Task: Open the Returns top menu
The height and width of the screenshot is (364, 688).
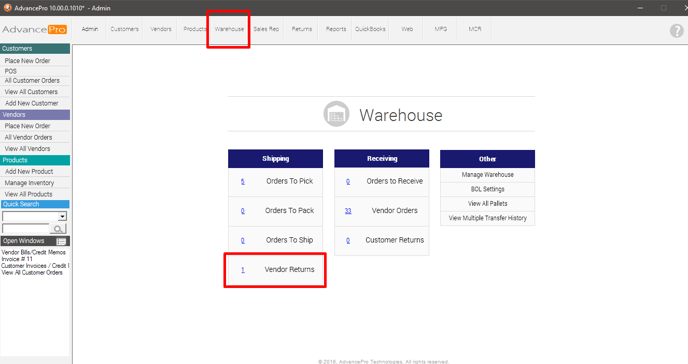Action: [301, 29]
